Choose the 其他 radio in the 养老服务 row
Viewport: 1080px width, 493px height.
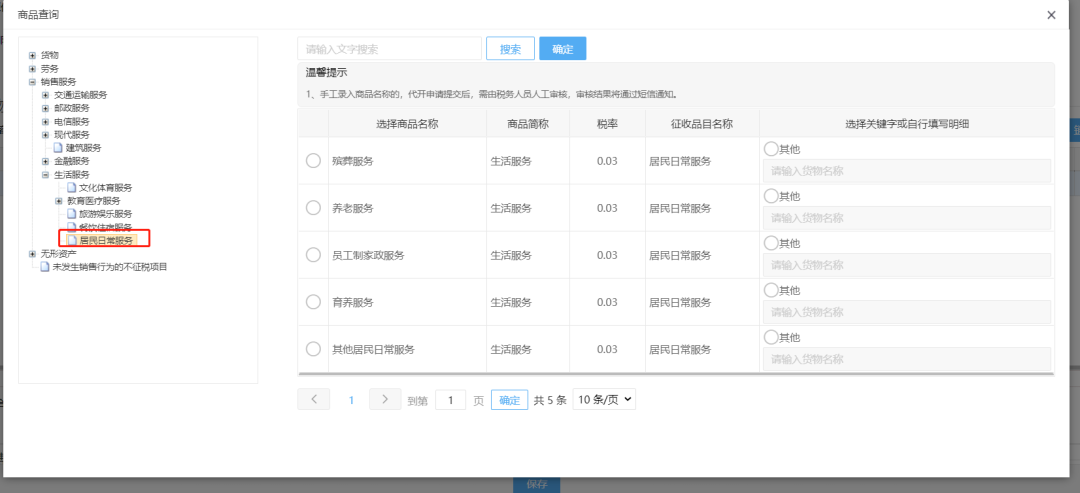click(771, 196)
